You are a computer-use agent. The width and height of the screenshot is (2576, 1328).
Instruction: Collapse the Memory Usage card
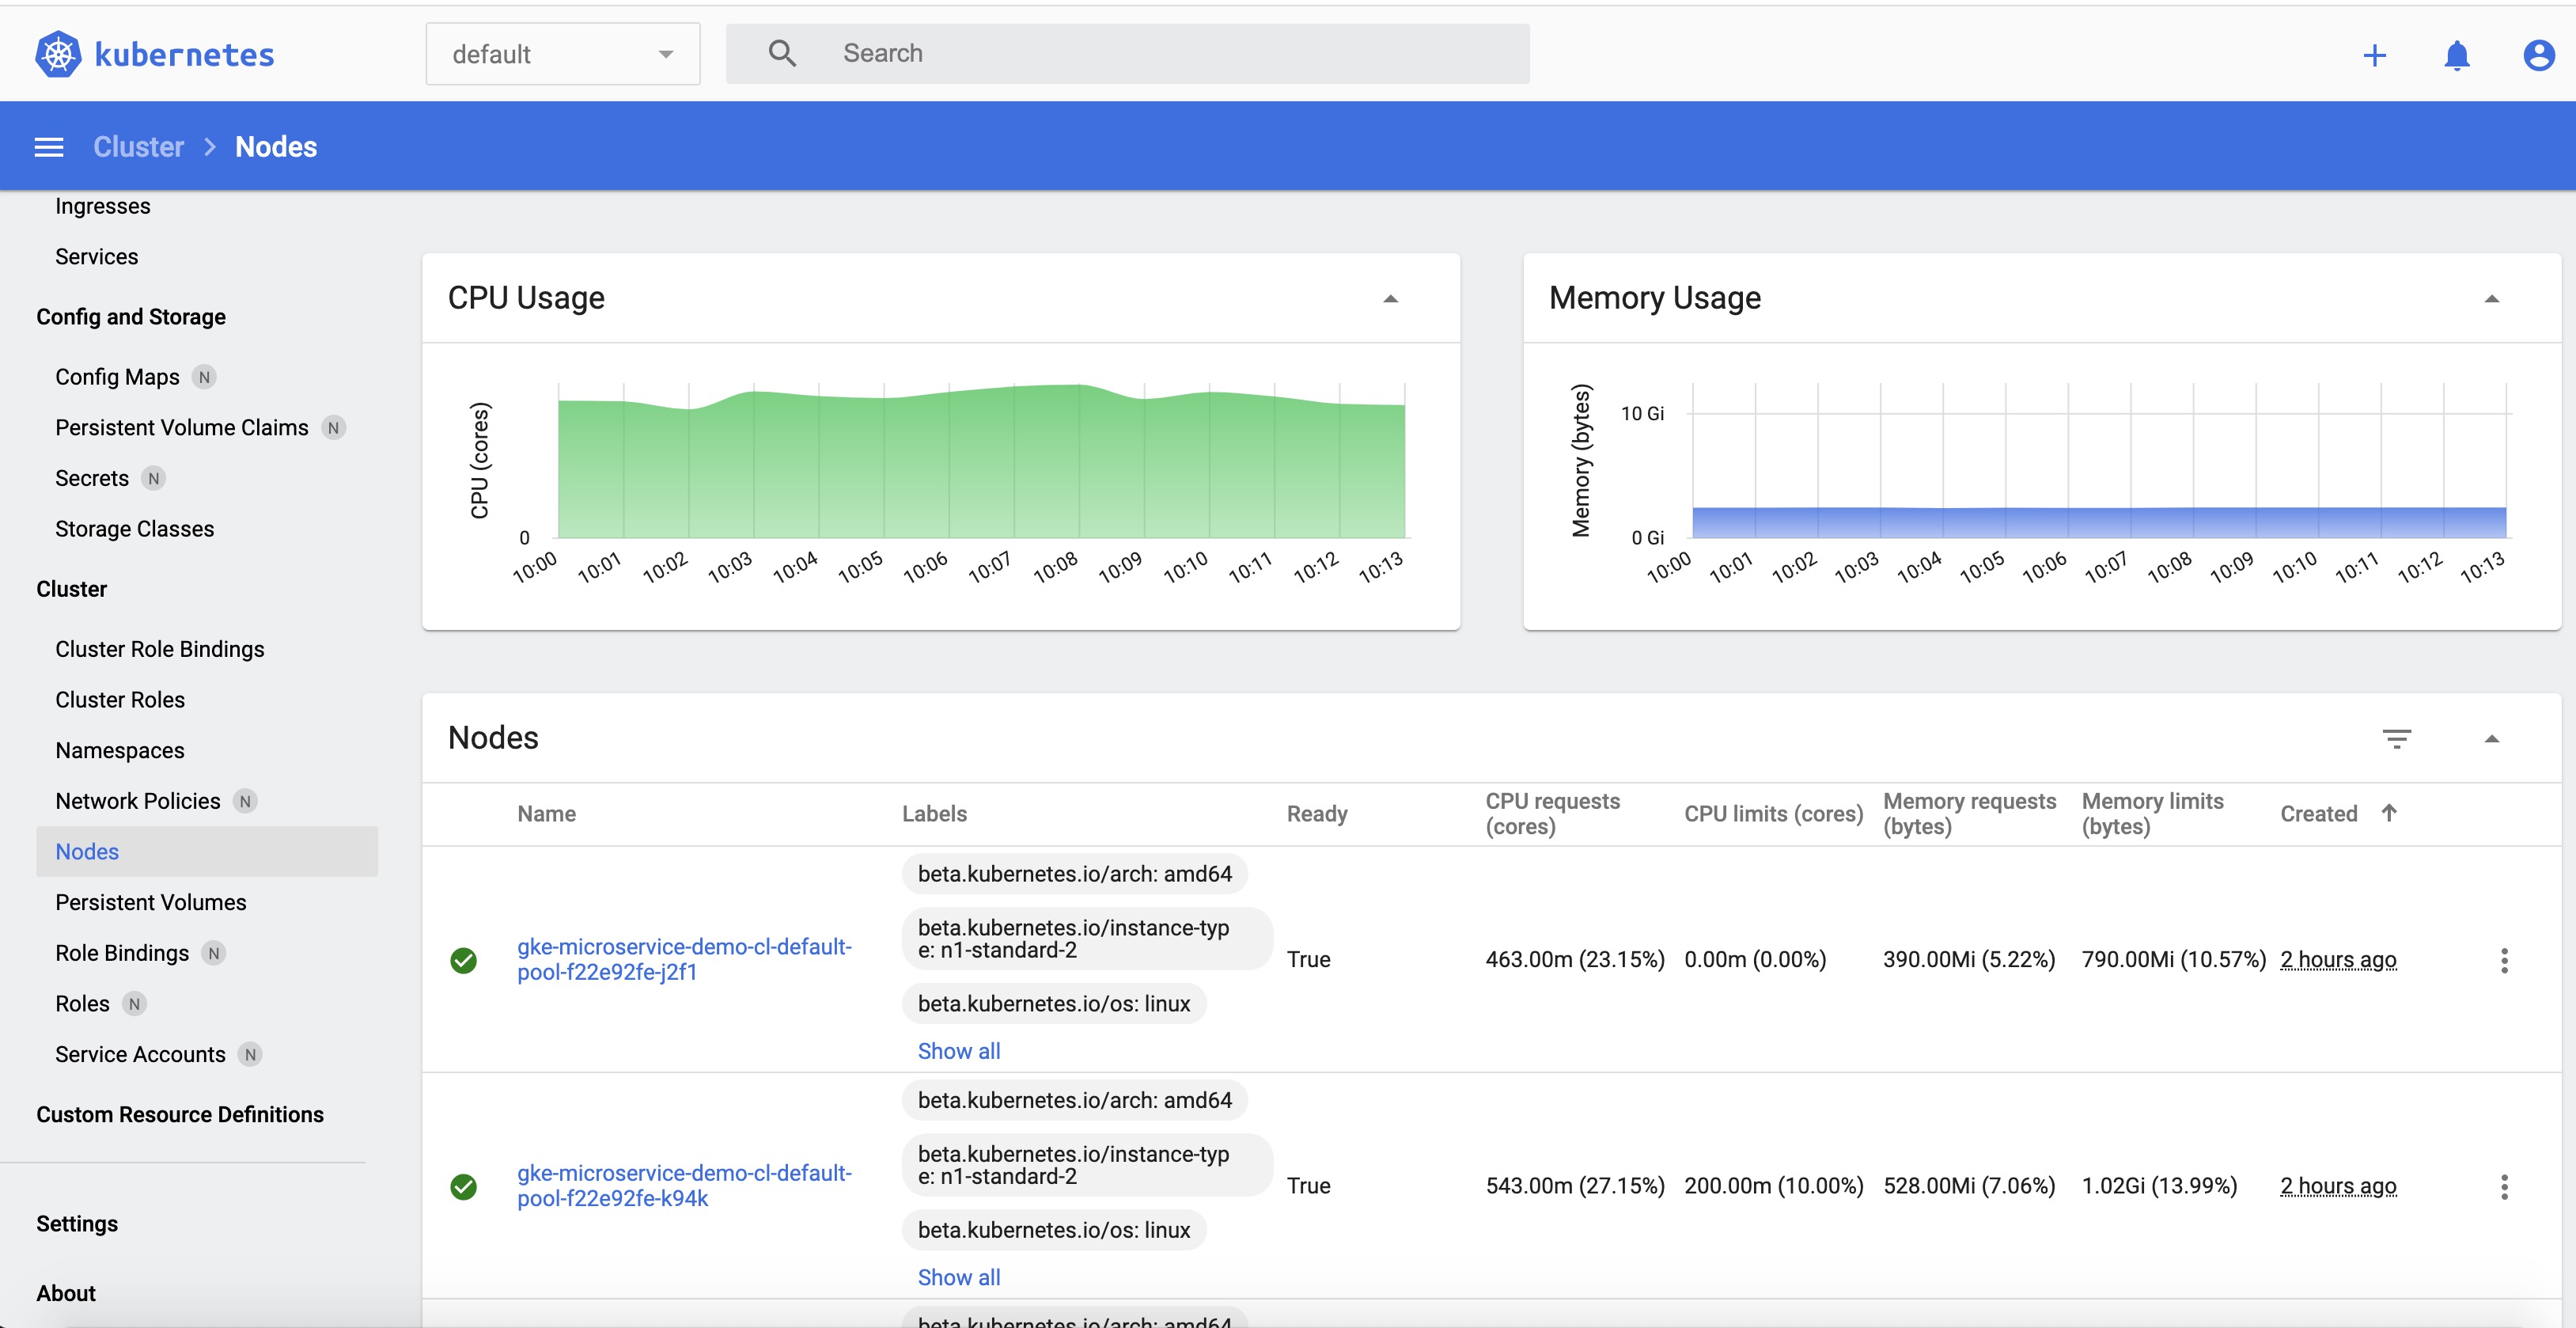[2491, 298]
